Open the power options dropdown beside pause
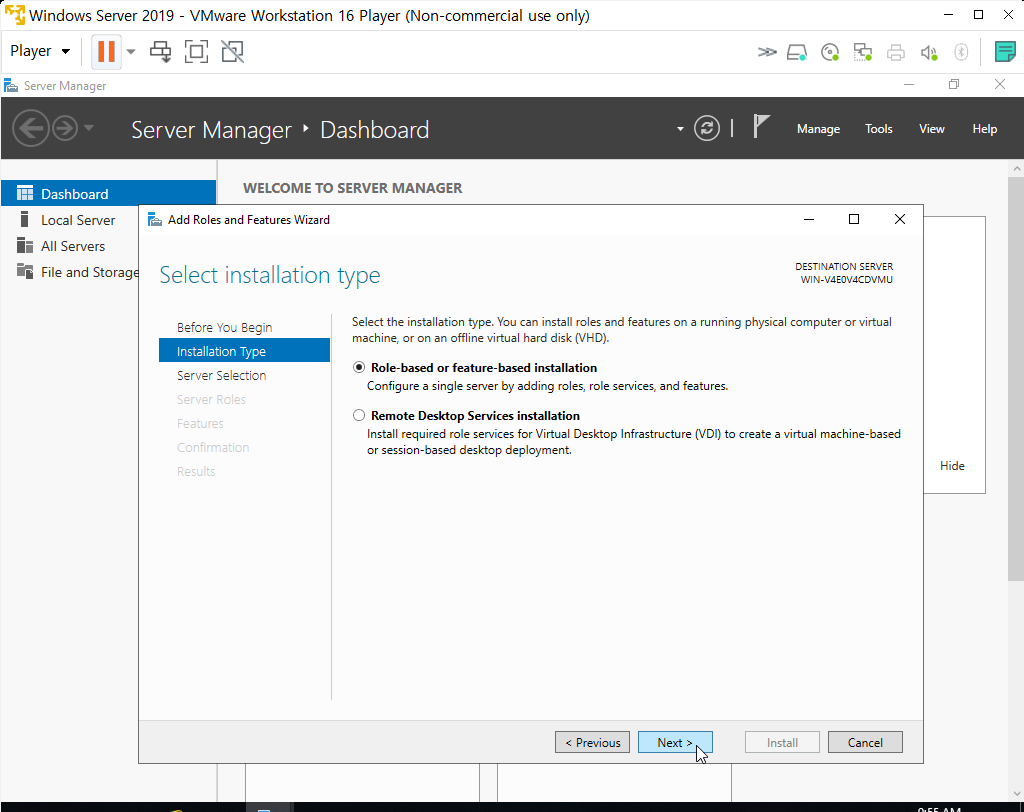The height and width of the screenshot is (812, 1024). (131, 52)
